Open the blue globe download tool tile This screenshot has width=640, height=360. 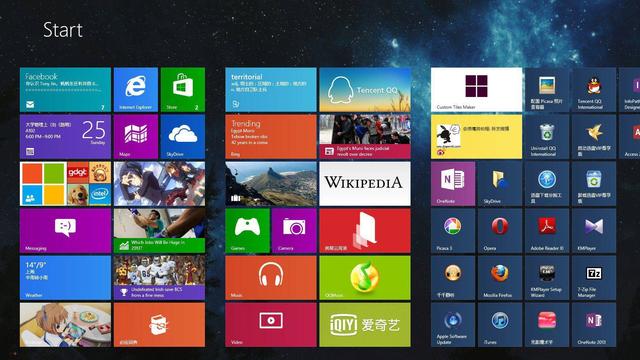547,184
